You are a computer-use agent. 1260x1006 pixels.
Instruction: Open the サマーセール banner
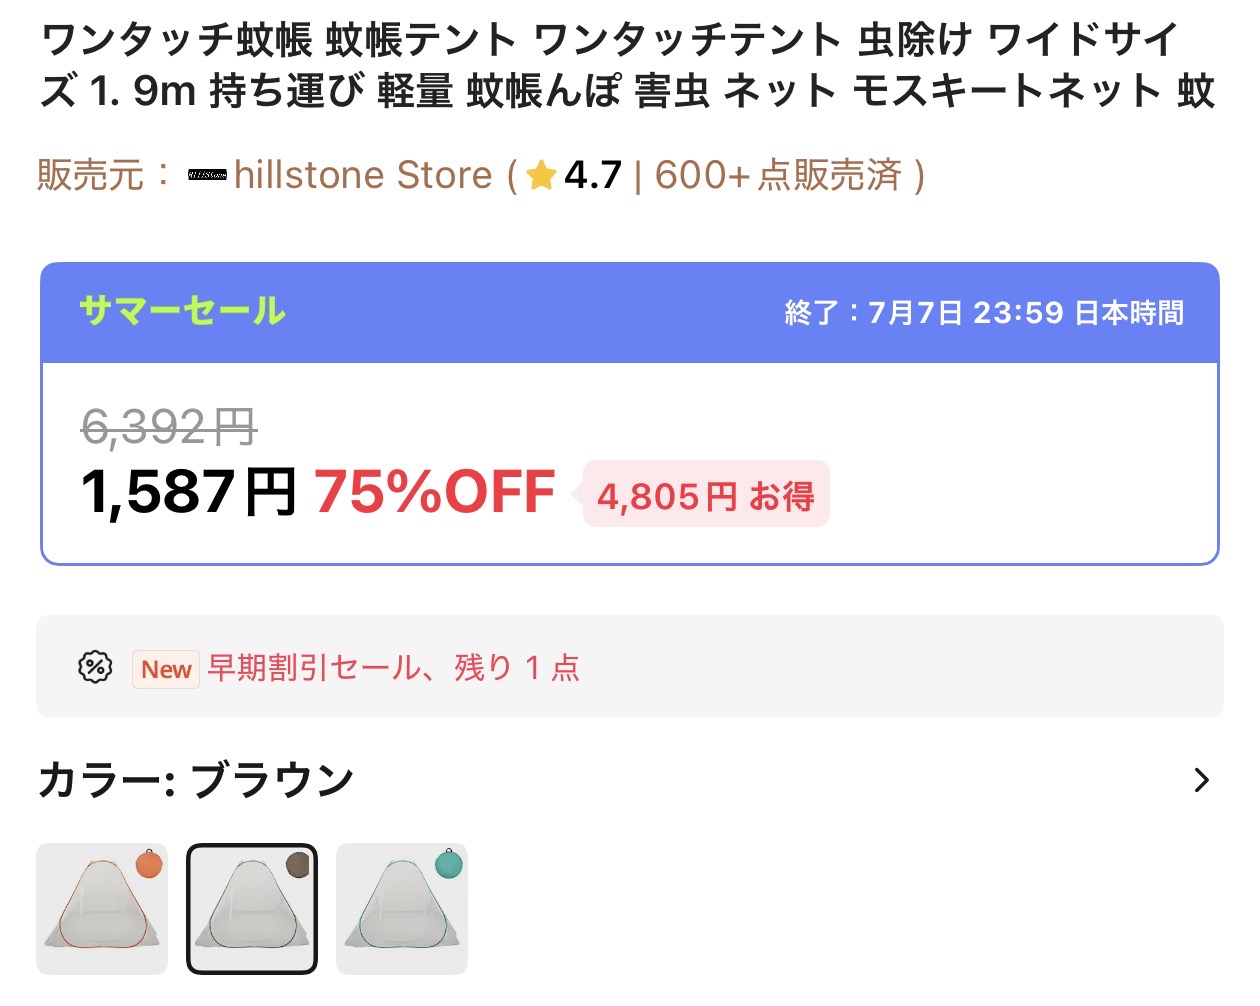click(x=630, y=313)
